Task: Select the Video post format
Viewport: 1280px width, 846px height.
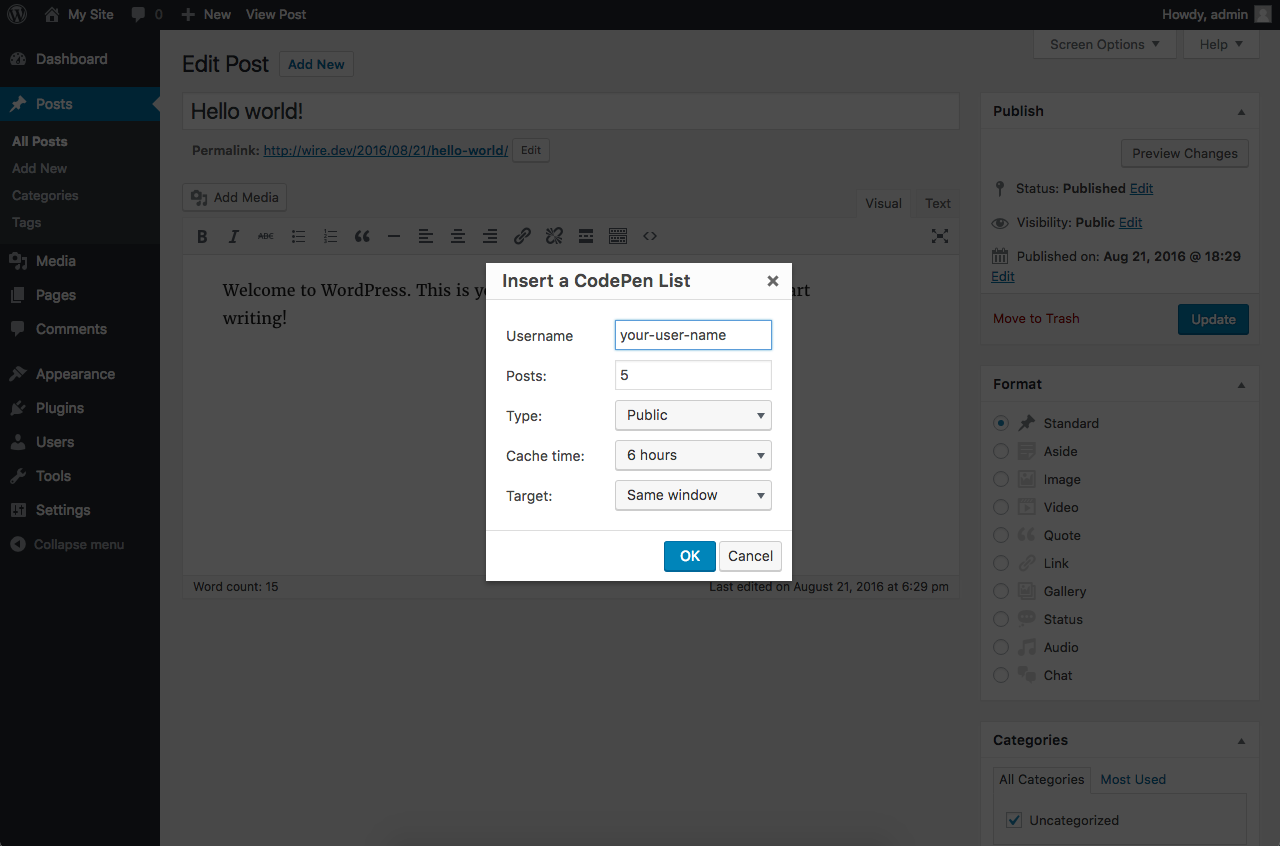Action: pyautogui.click(x=1001, y=507)
